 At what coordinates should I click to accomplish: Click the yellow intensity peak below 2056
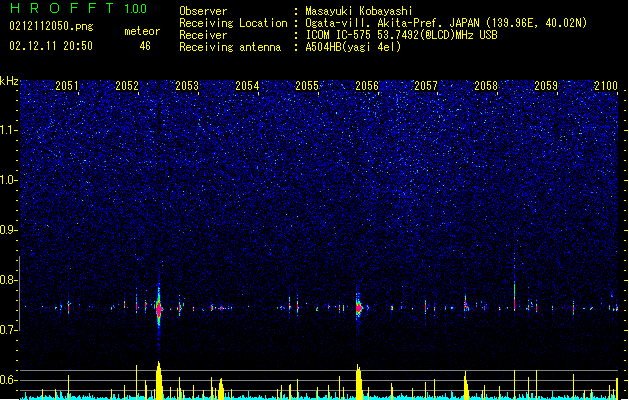[359, 382]
